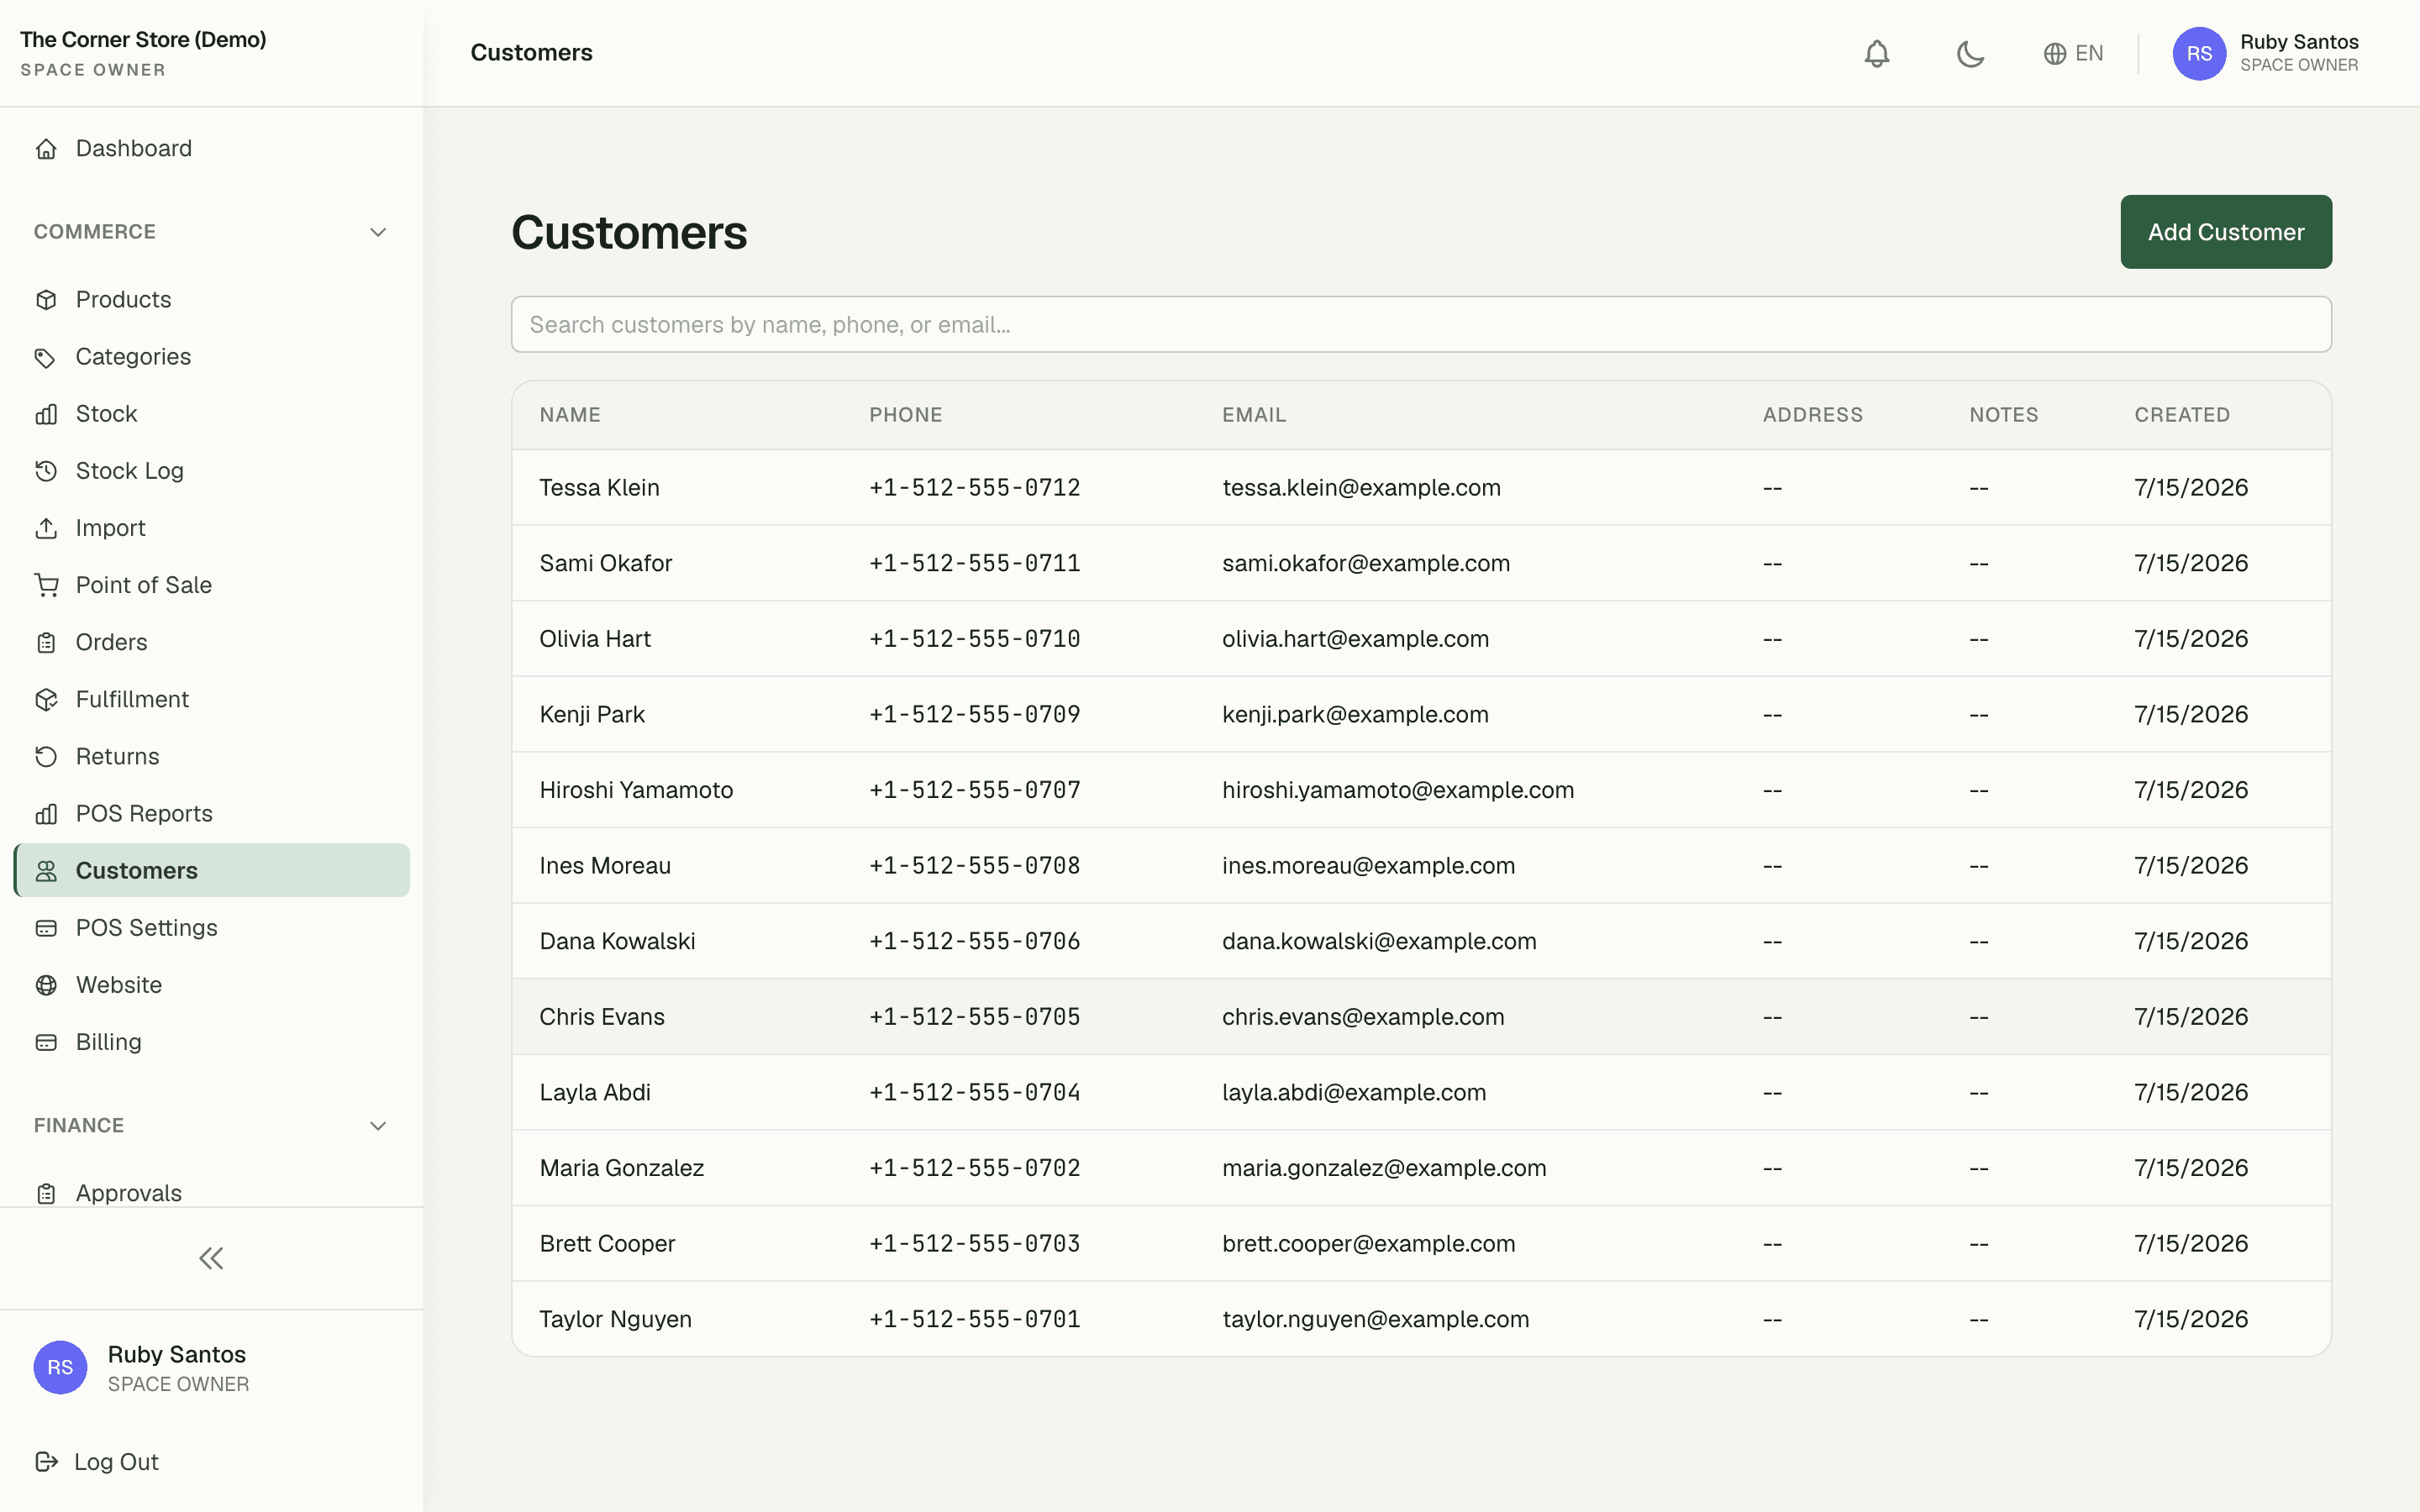Open the Tessa Klein row
The width and height of the screenshot is (2420, 1512).
pos(1421,487)
